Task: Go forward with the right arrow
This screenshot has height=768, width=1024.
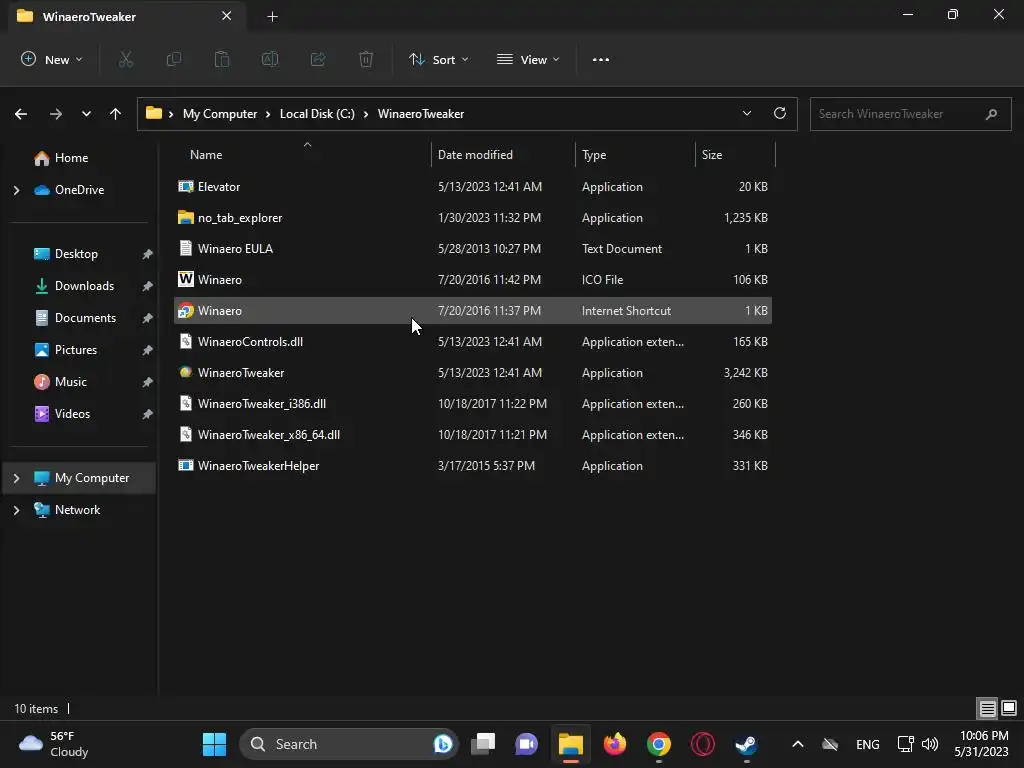Action: pos(56,114)
